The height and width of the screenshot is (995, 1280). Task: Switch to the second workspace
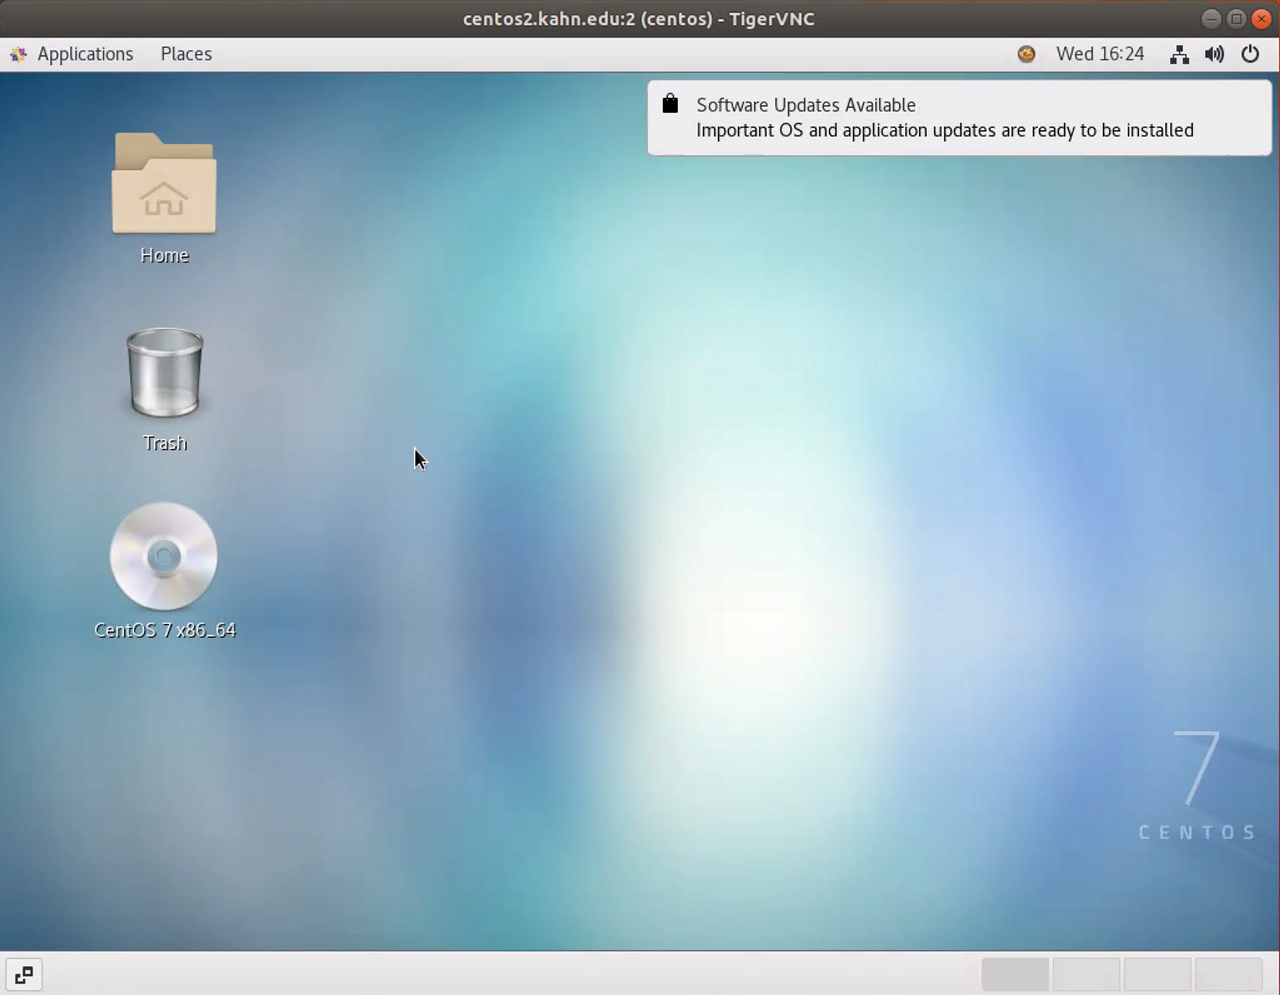1086,974
